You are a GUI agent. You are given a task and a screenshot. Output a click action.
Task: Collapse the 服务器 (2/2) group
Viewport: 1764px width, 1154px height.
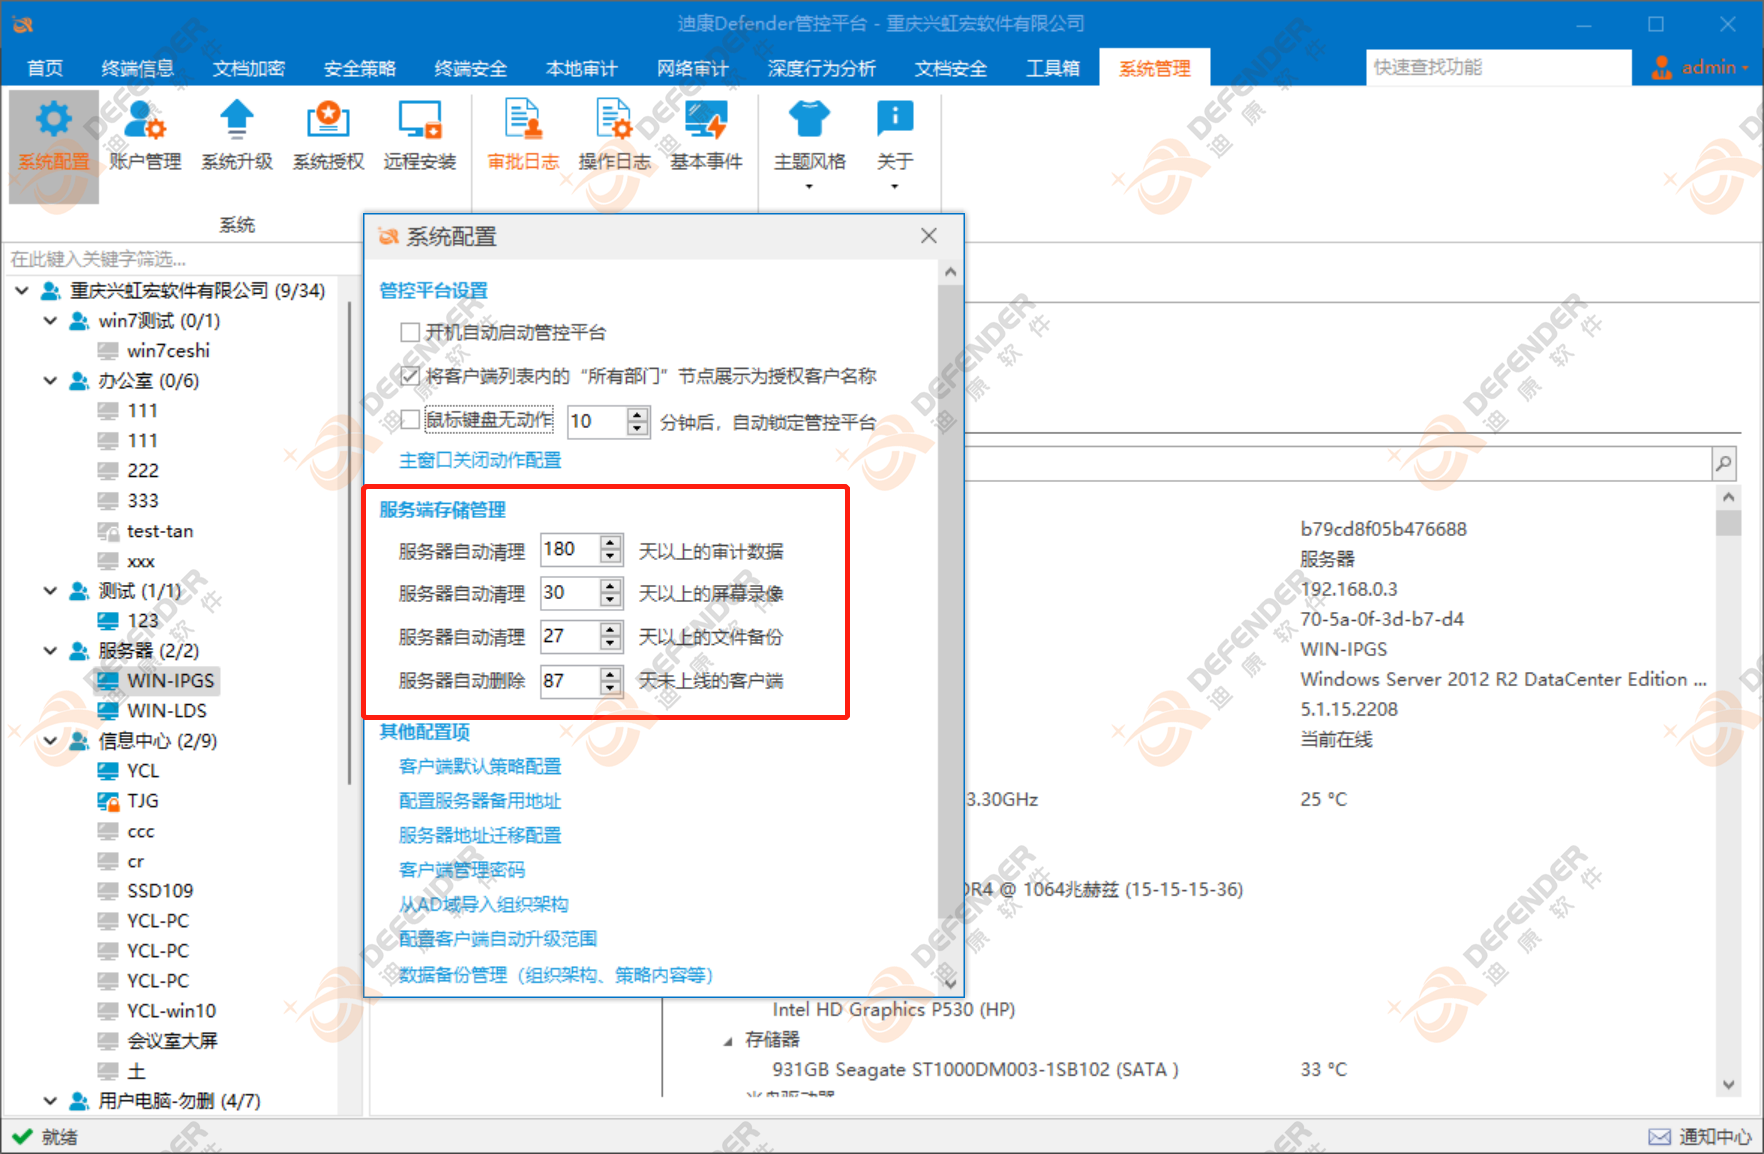coord(50,651)
